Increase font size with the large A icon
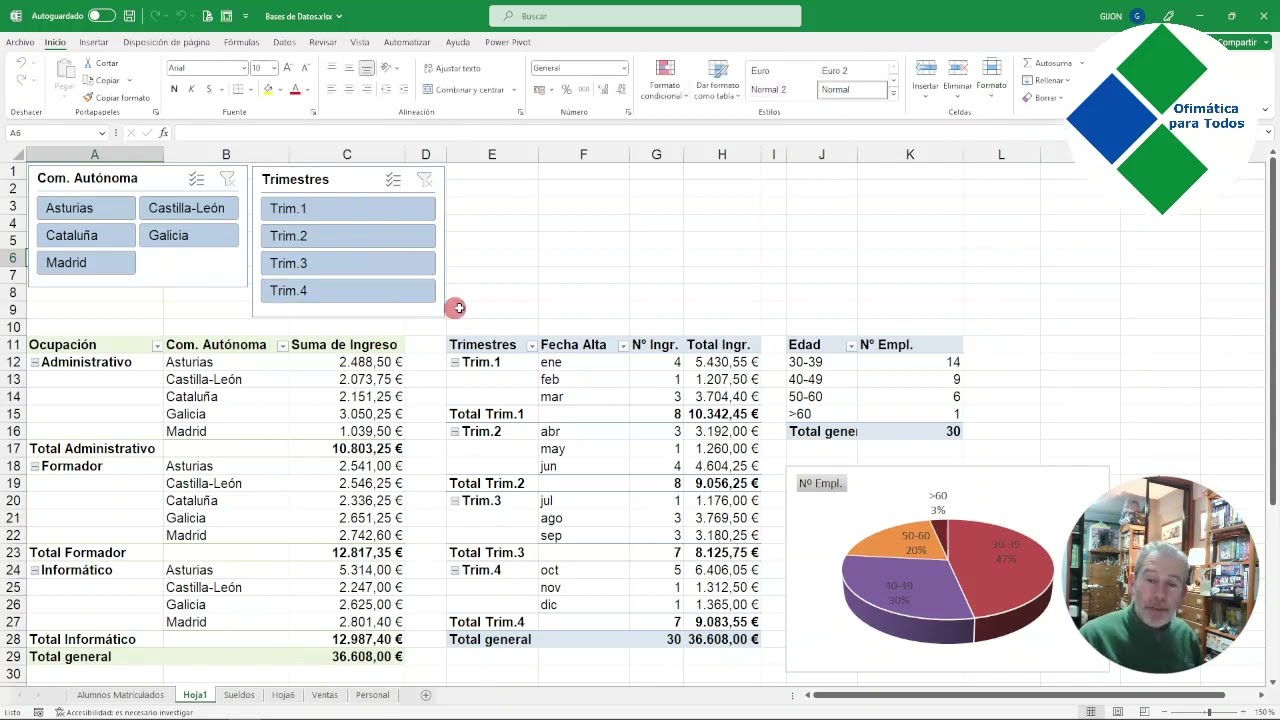This screenshot has width=1280, height=720. pyautogui.click(x=288, y=68)
